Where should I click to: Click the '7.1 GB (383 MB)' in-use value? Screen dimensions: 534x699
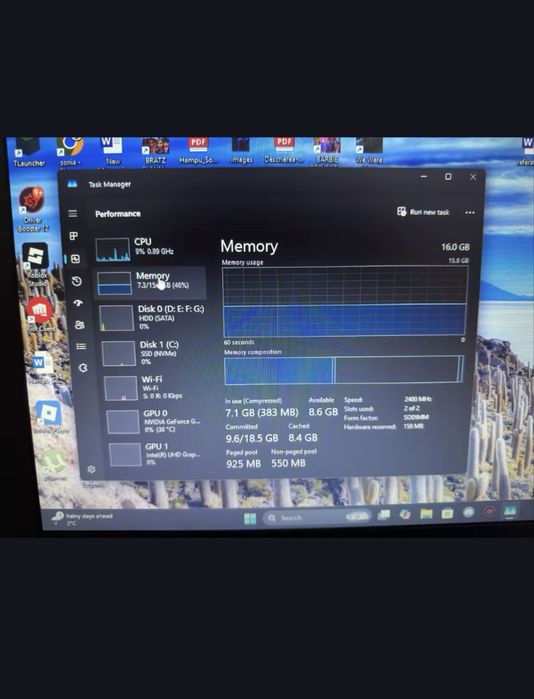(262, 412)
